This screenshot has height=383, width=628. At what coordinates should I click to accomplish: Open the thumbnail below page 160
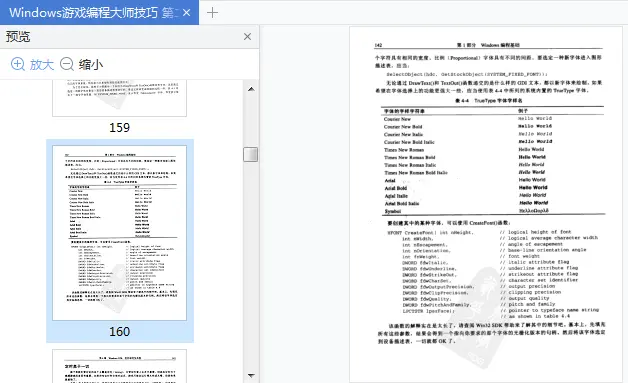click(119, 366)
